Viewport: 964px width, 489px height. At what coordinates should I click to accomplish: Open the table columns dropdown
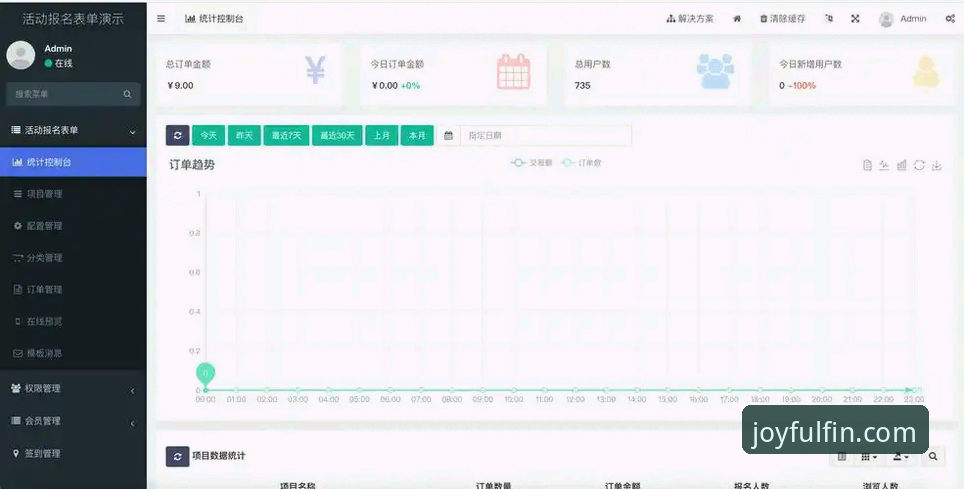(869, 456)
